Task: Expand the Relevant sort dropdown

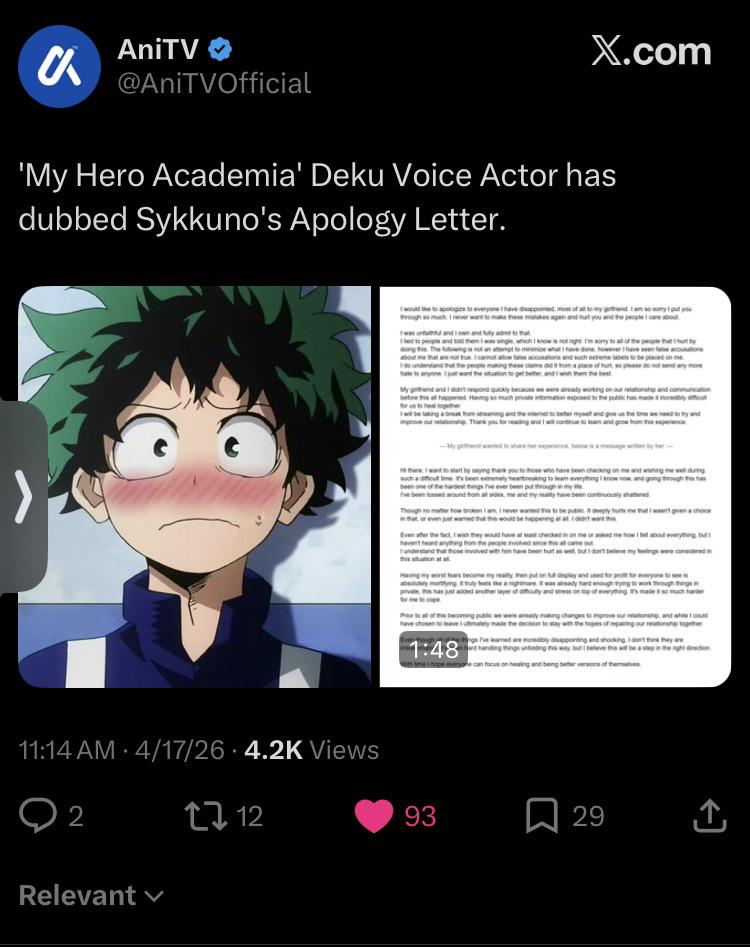Action: [91, 895]
